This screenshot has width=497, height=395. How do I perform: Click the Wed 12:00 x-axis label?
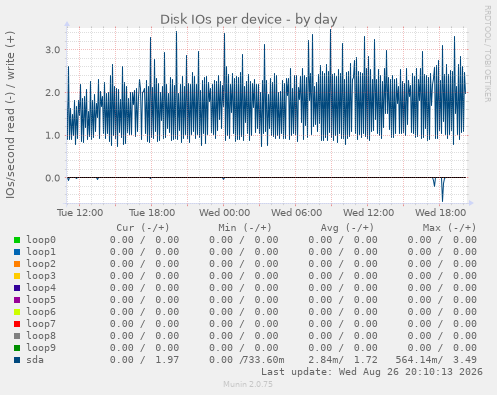coord(368,213)
